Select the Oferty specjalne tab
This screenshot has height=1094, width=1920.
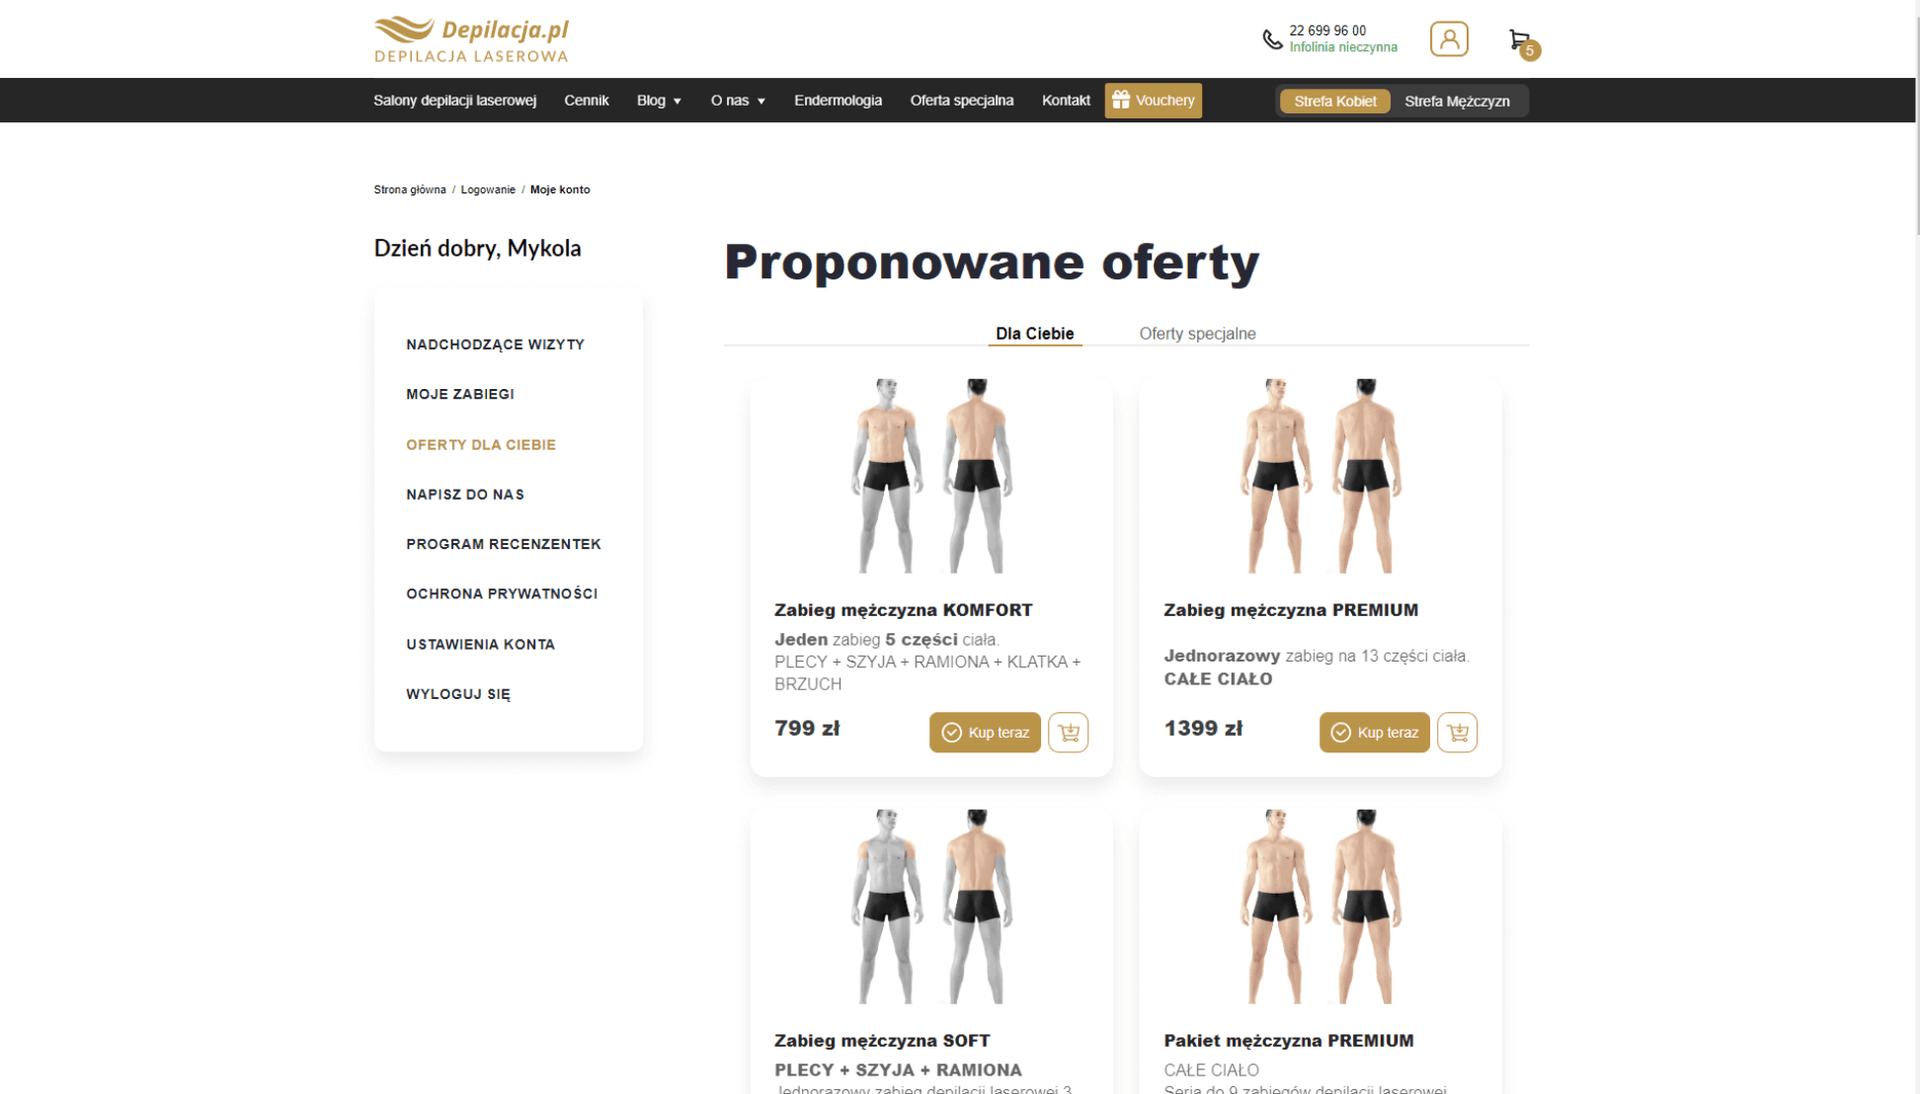(x=1197, y=333)
